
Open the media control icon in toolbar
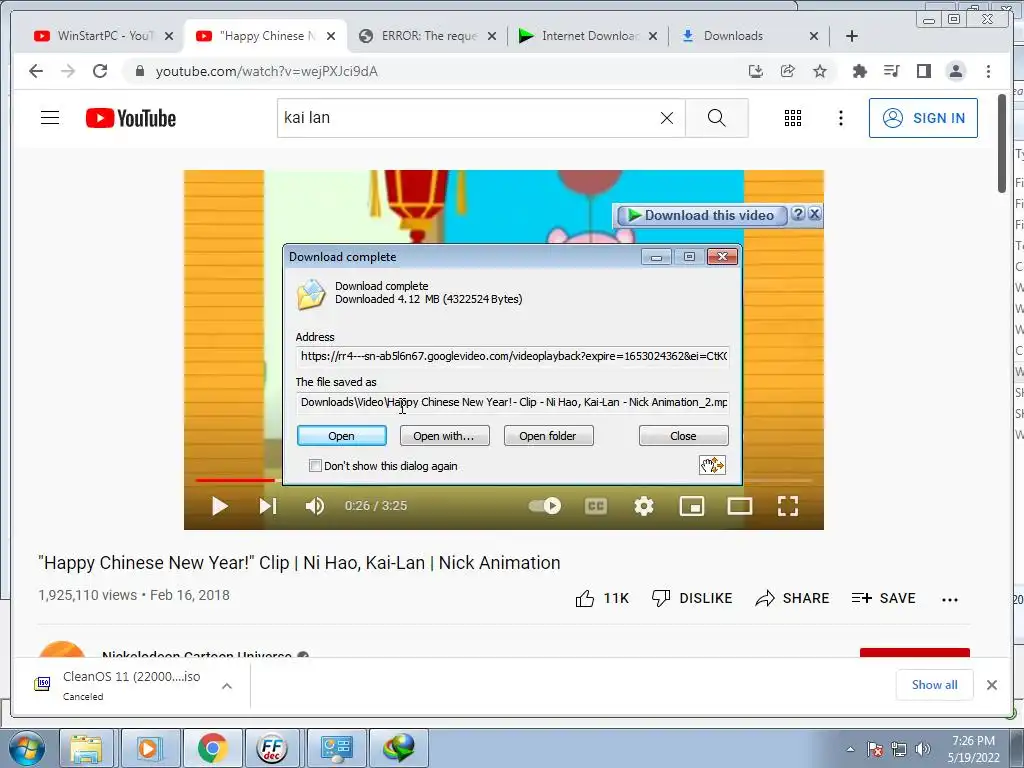tap(891, 71)
